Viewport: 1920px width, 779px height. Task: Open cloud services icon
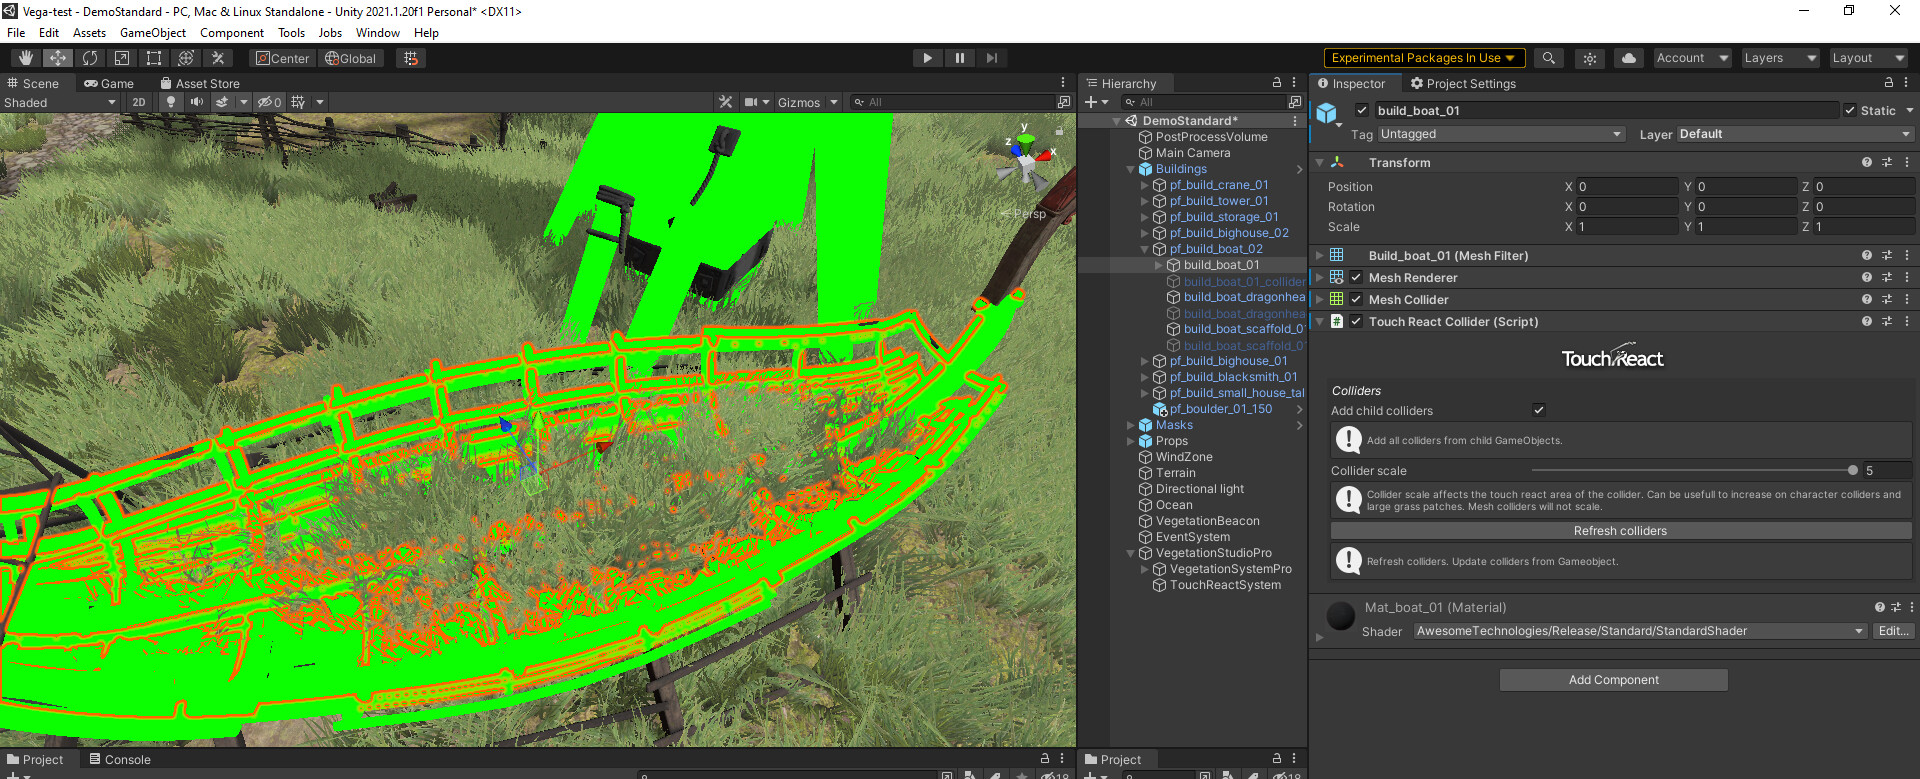[1629, 58]
